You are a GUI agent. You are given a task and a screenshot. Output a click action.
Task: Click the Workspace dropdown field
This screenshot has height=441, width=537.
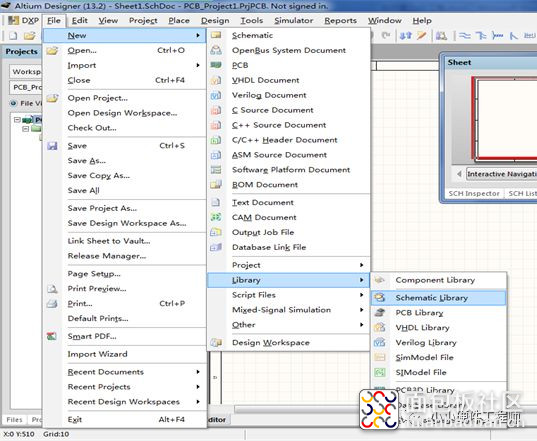pyautogui.click(x=26, y=72)
